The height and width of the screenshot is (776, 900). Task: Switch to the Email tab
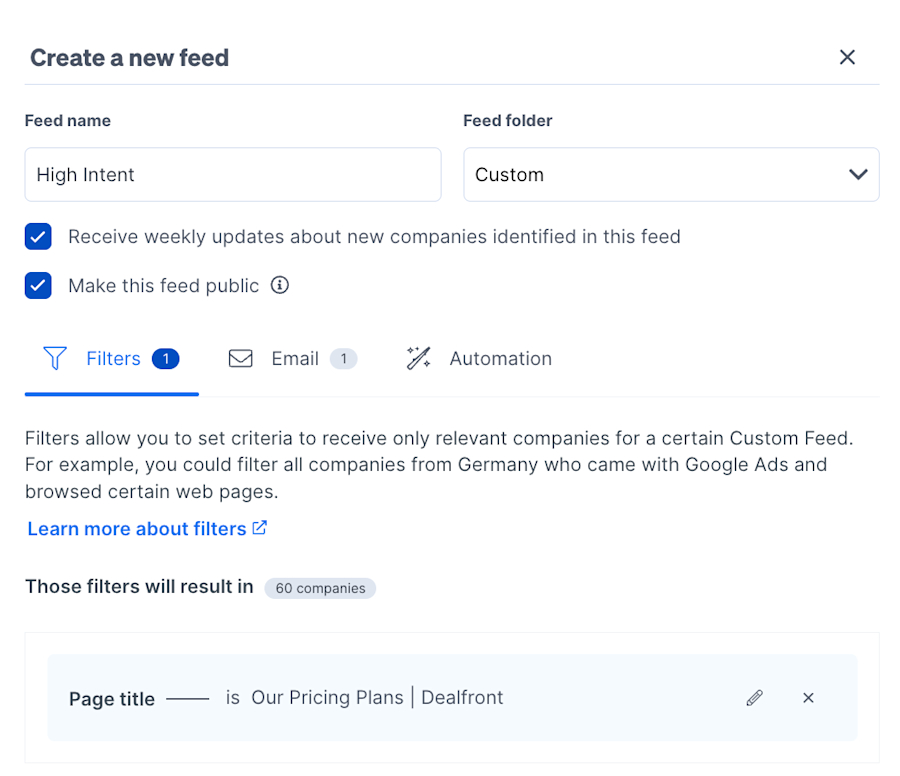[x=294, y=358]
